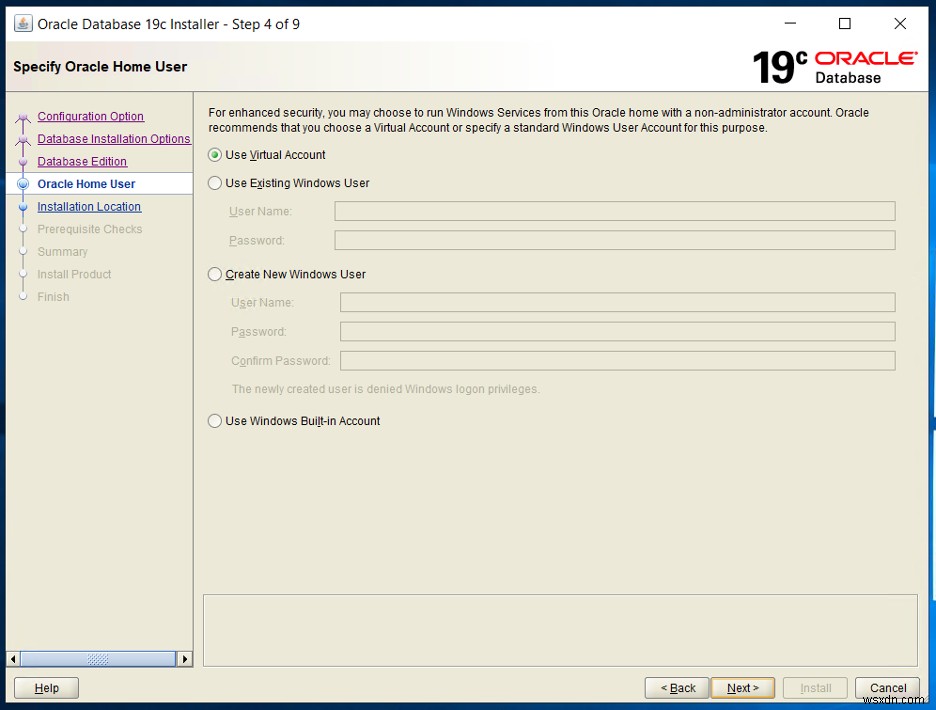This screenshot has height=710, width=936.
Task: Click the step dot next to Prerequisite Checks
Action: coord(23,229)
